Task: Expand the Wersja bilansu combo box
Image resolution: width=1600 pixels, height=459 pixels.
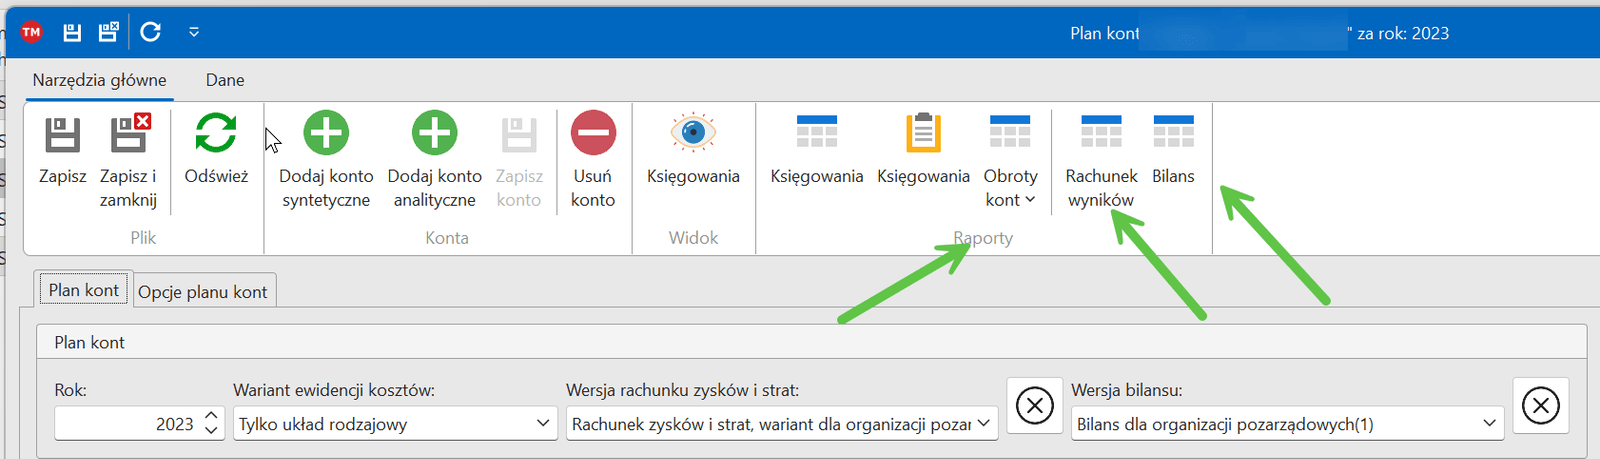Action: [x=1490, y=424]
